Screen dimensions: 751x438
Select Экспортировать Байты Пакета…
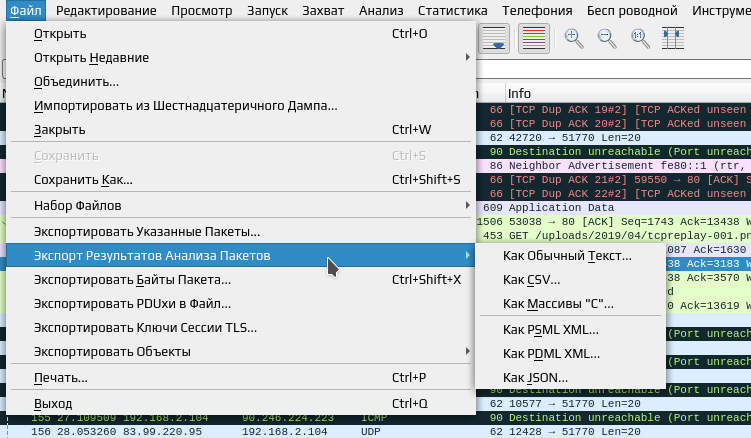click(x=241, y=279)
